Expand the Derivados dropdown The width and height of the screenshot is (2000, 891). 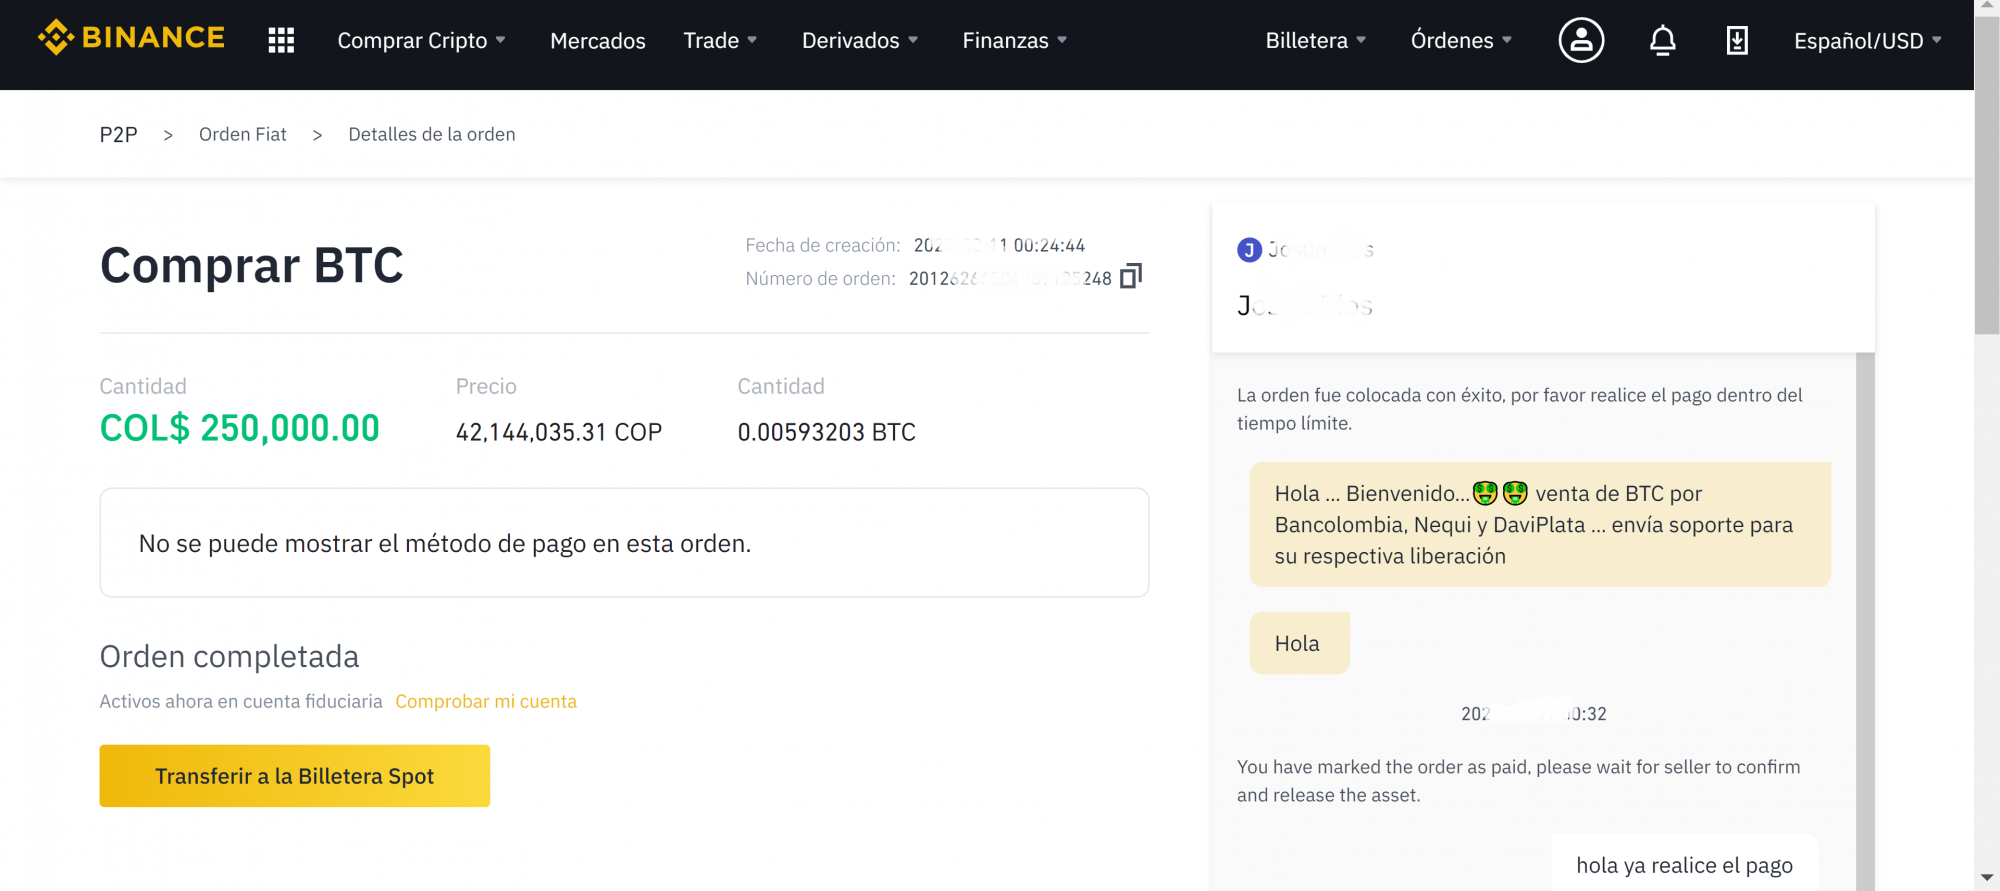pos(860,40)
